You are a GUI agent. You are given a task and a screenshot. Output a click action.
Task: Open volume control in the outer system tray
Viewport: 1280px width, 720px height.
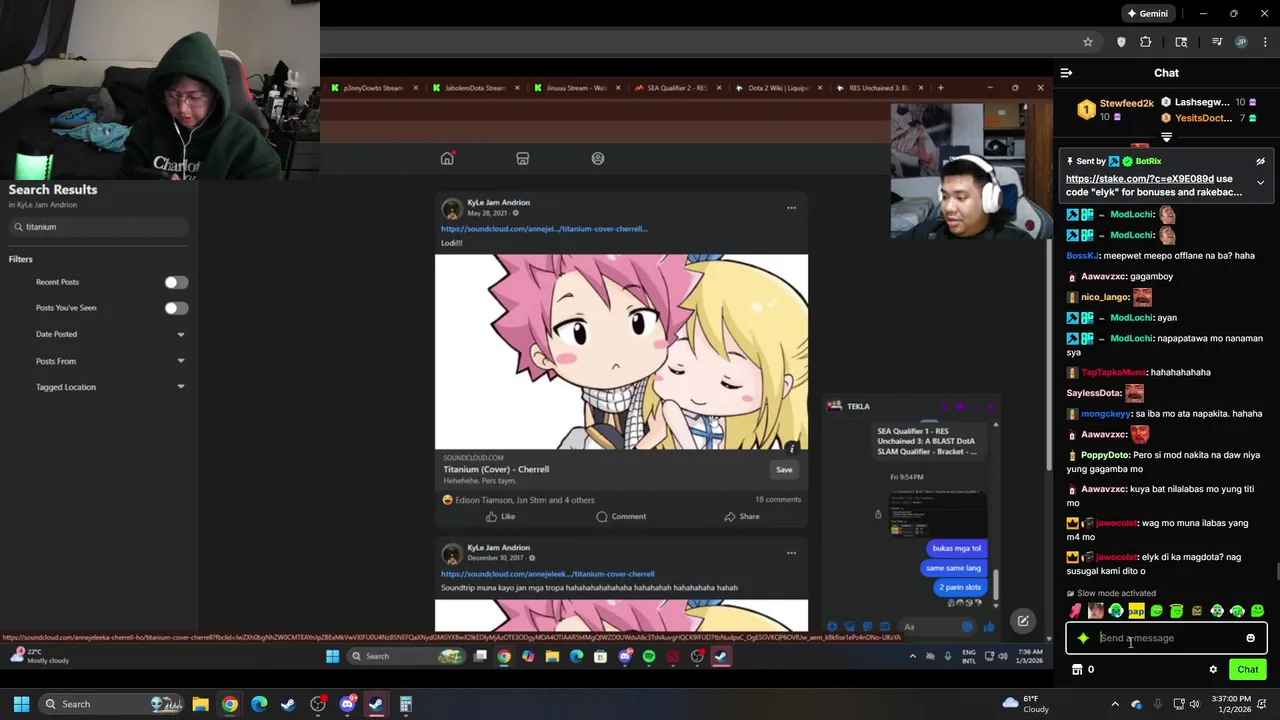1194,704
